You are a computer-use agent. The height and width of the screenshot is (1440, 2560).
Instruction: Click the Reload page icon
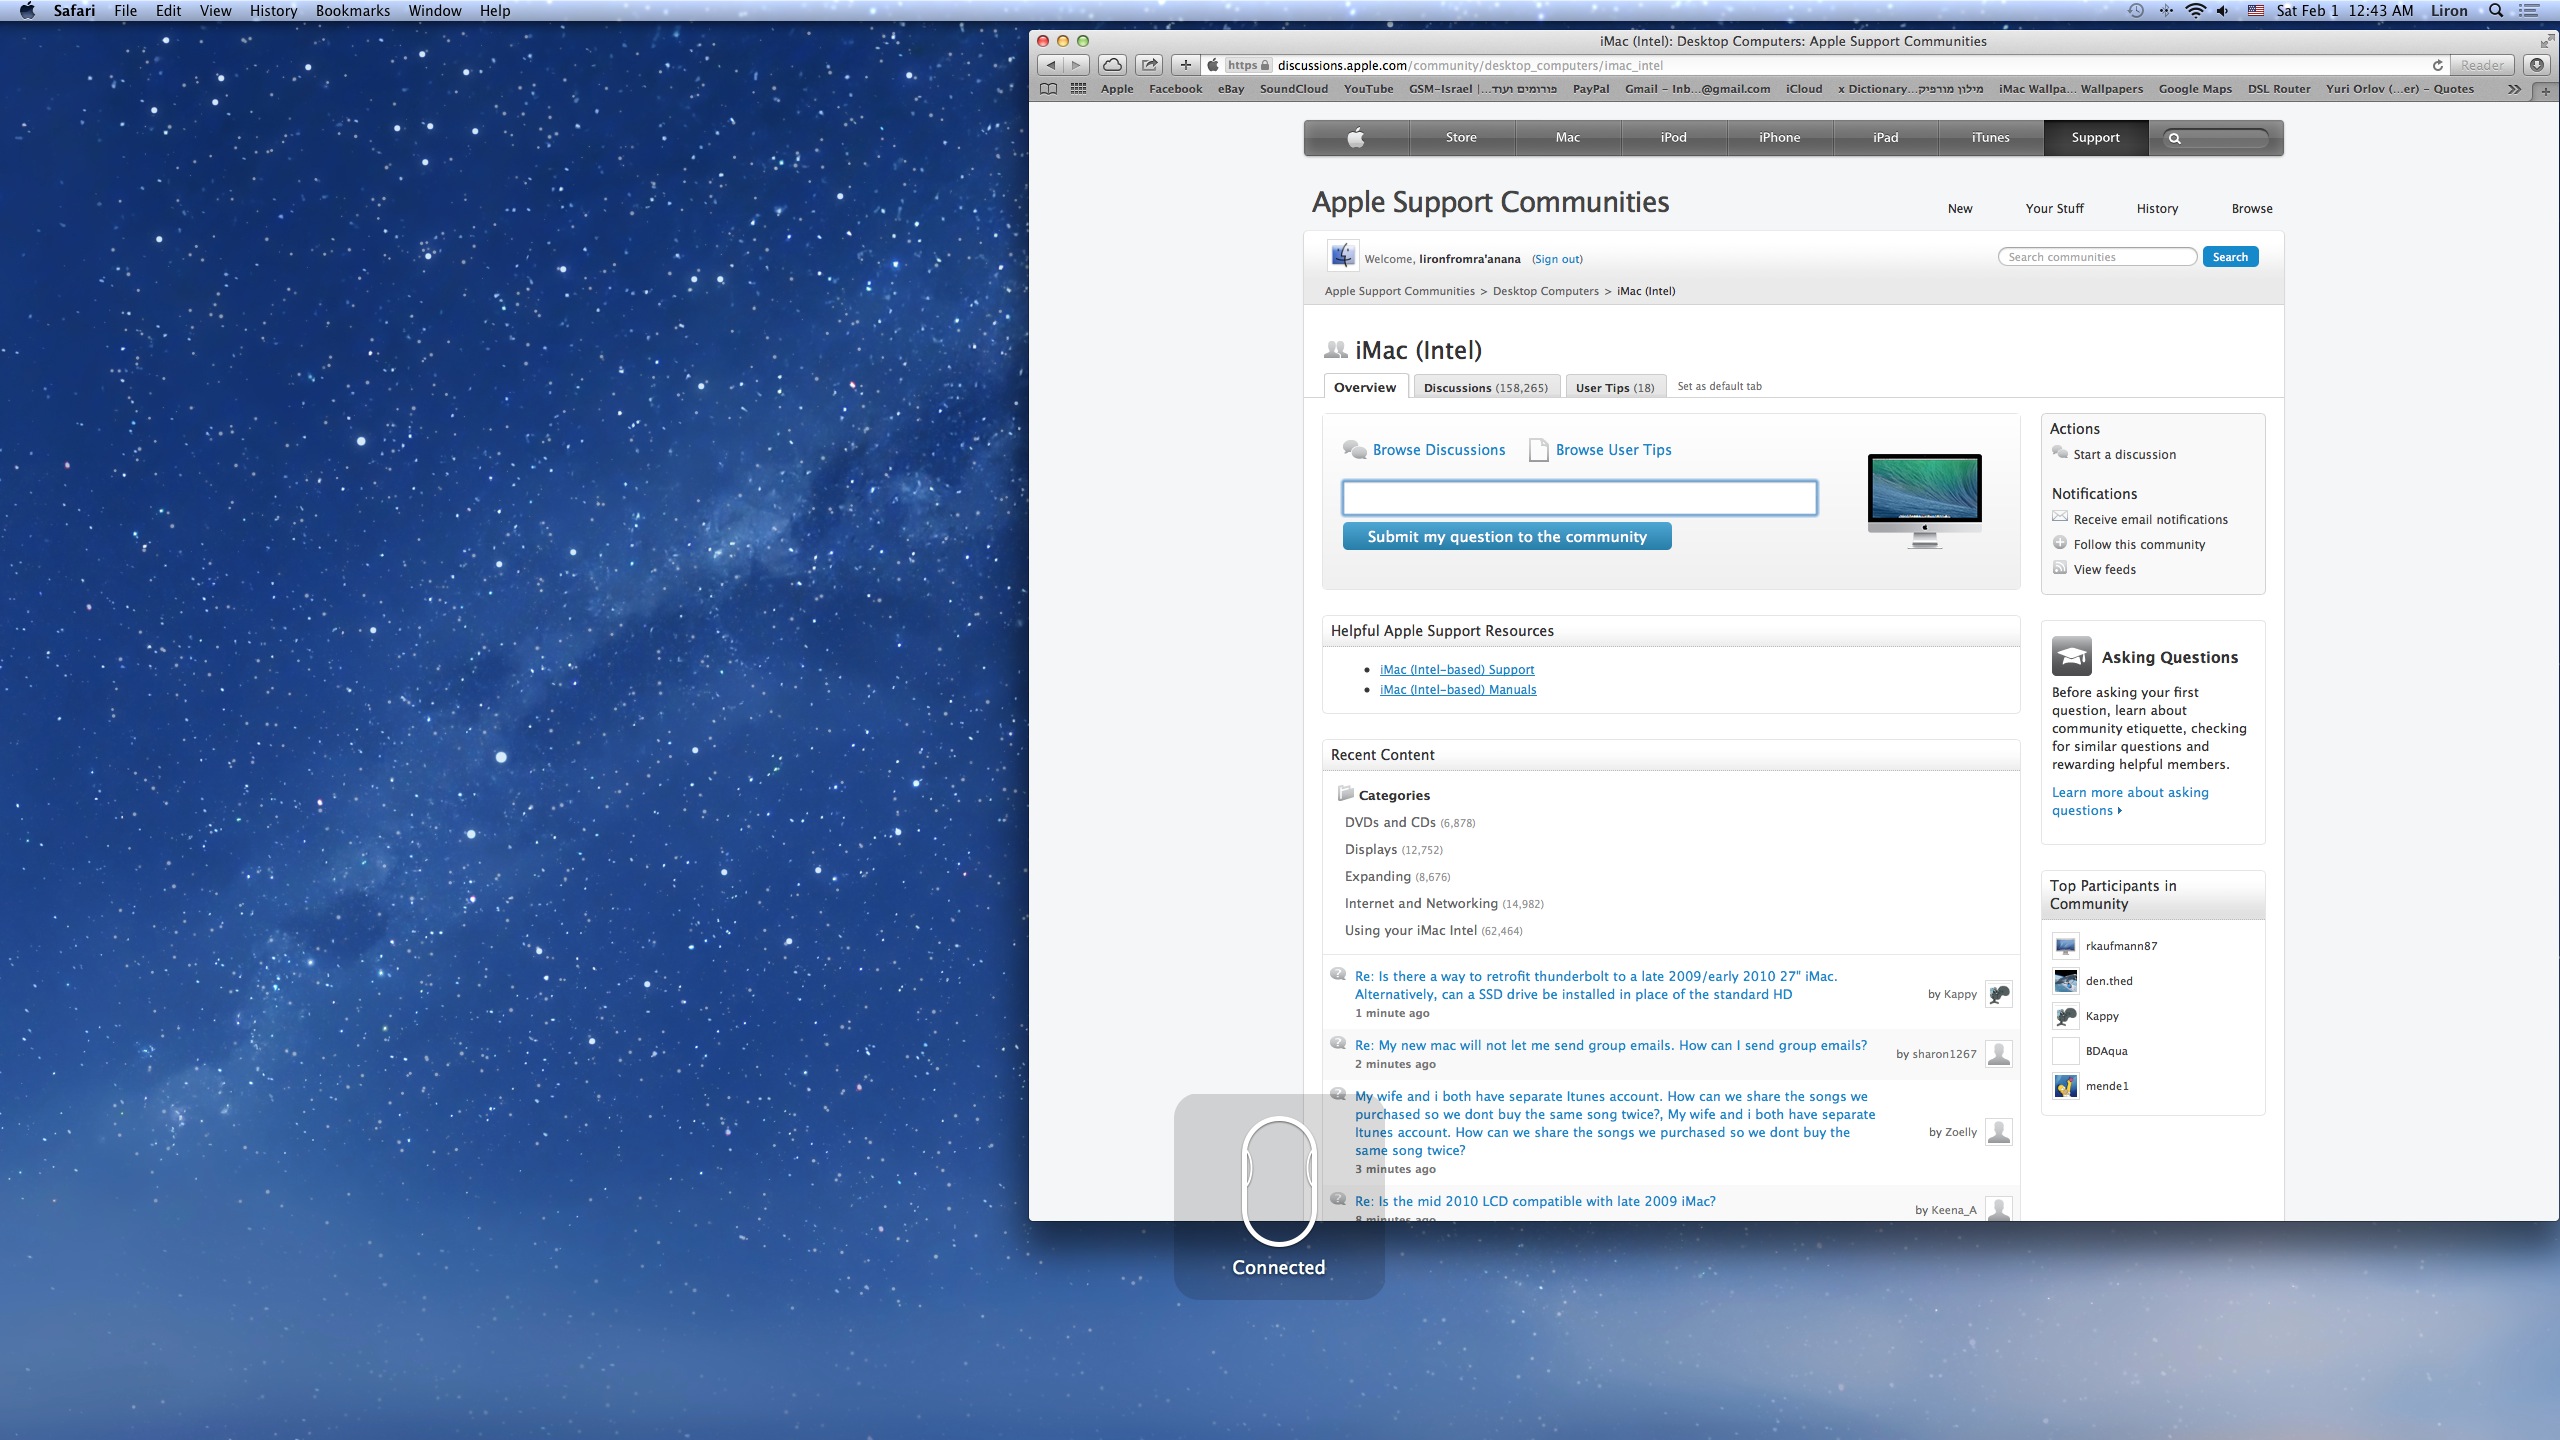coord(2437,65)
